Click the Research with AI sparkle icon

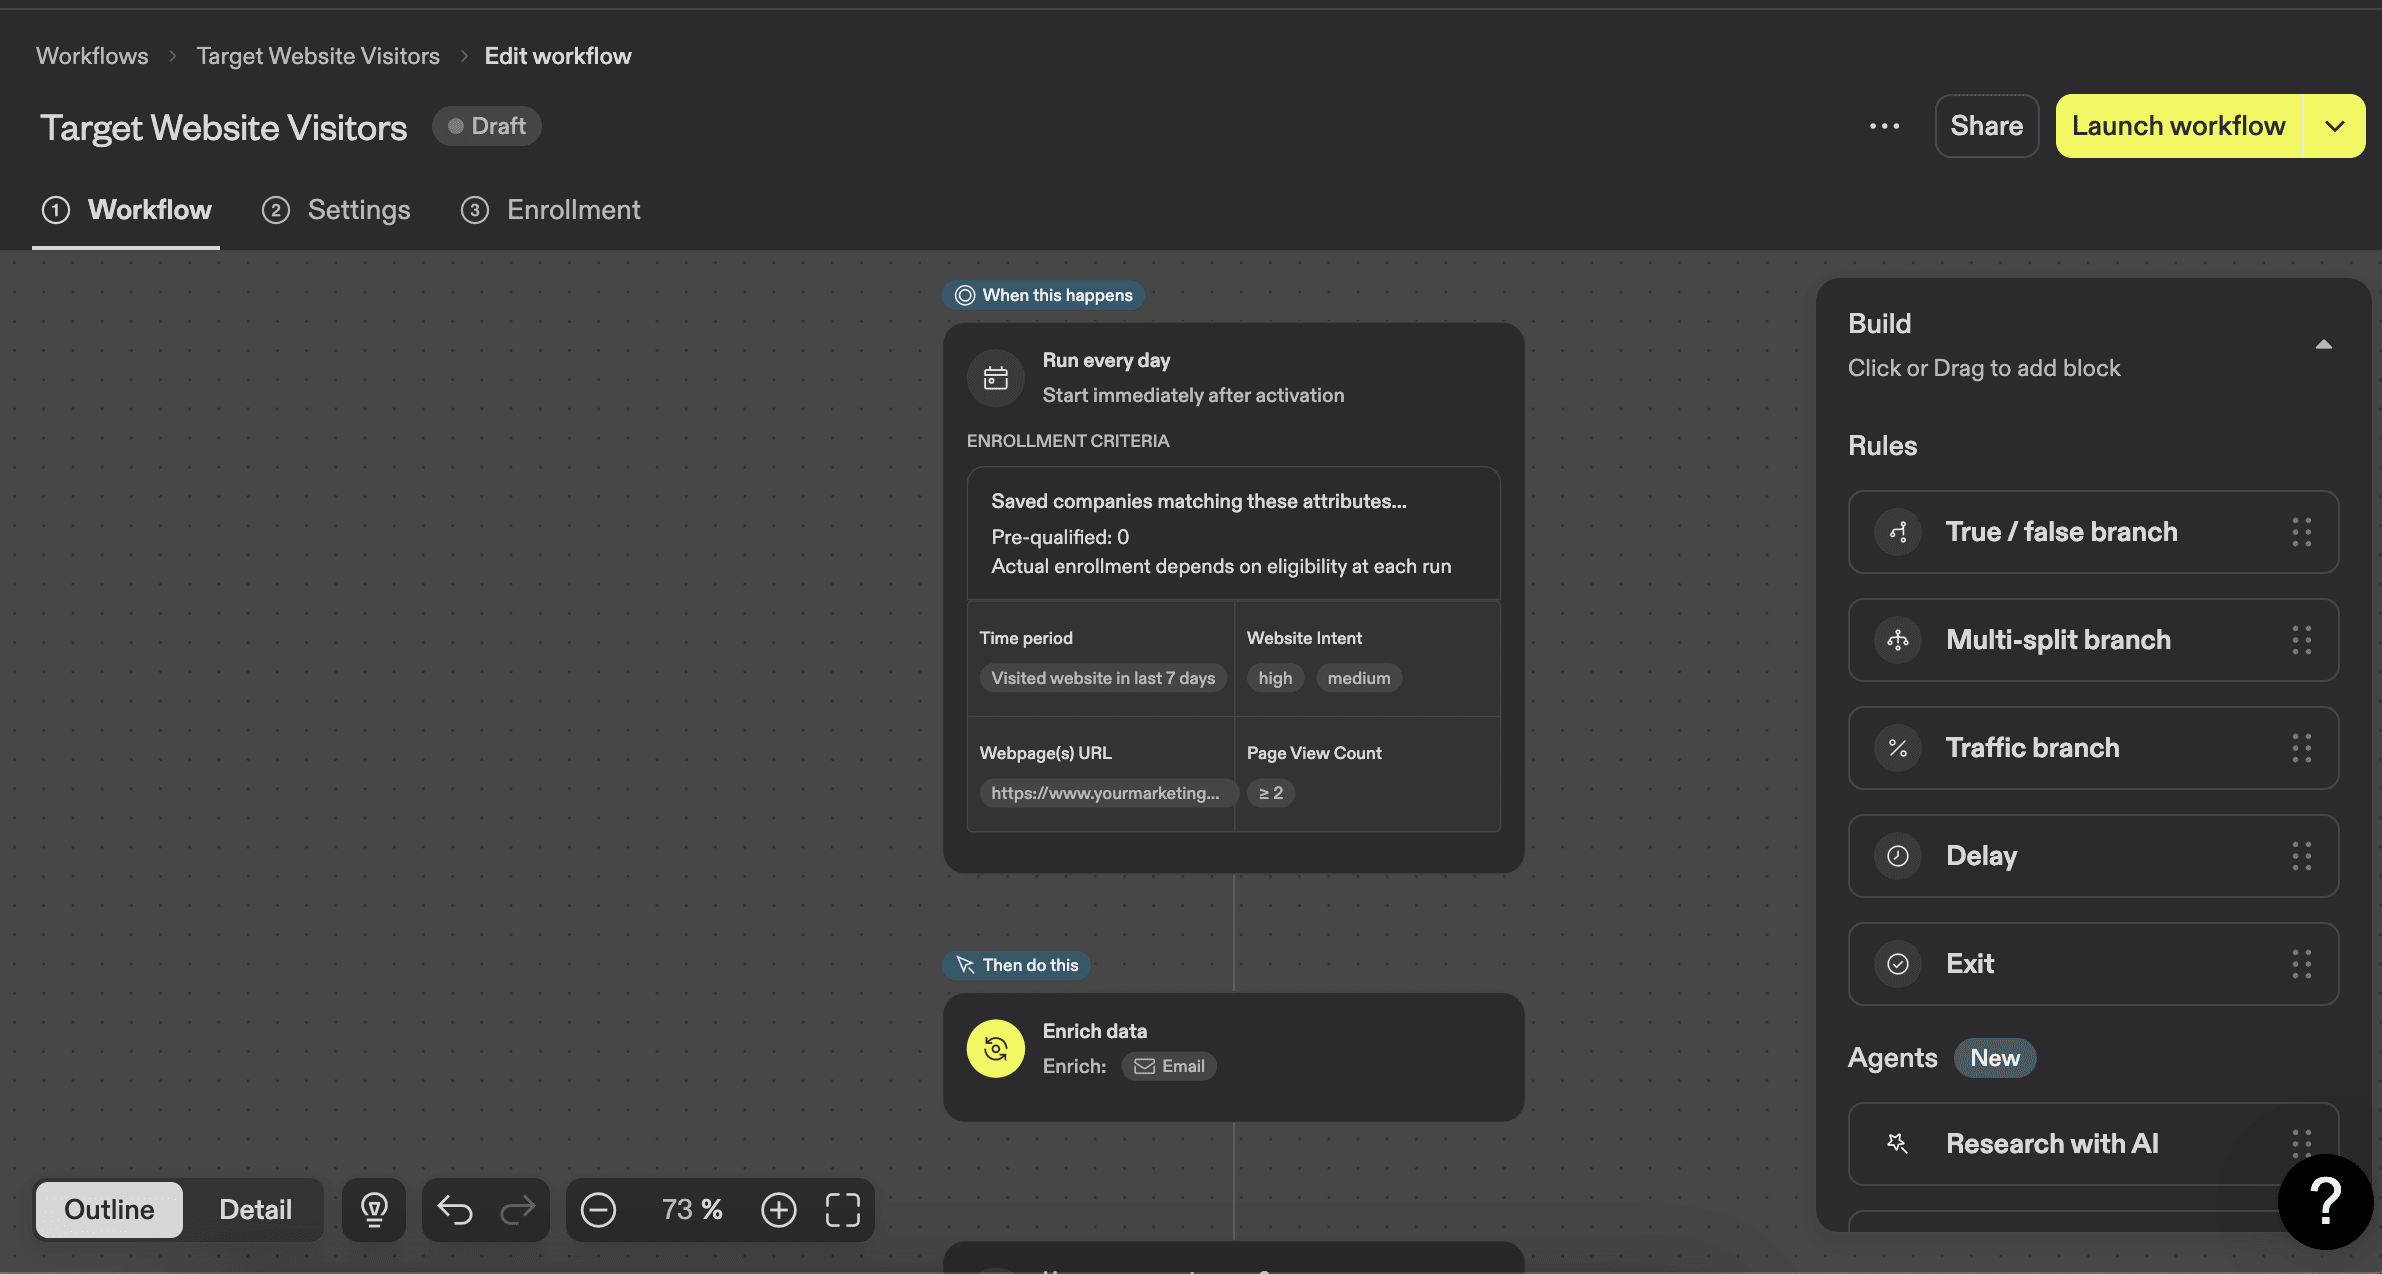pos(1898,1143)
